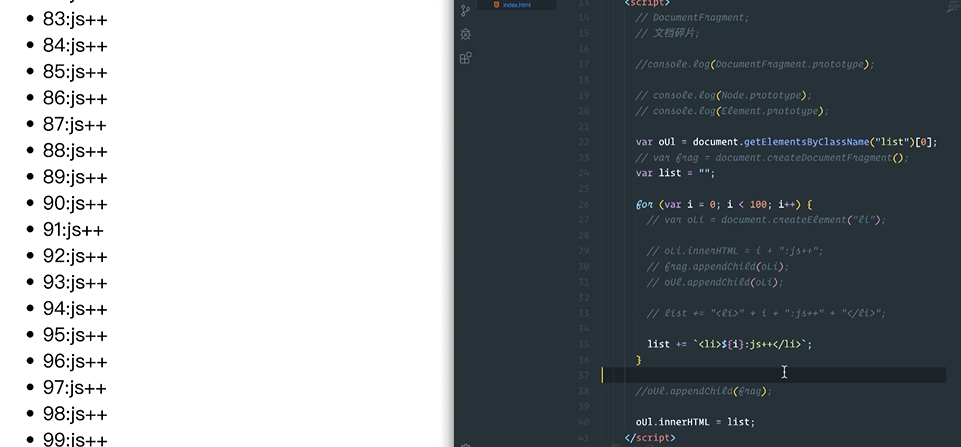Click the for loop header line
This screenshot has height=447, width=961.
724,204
